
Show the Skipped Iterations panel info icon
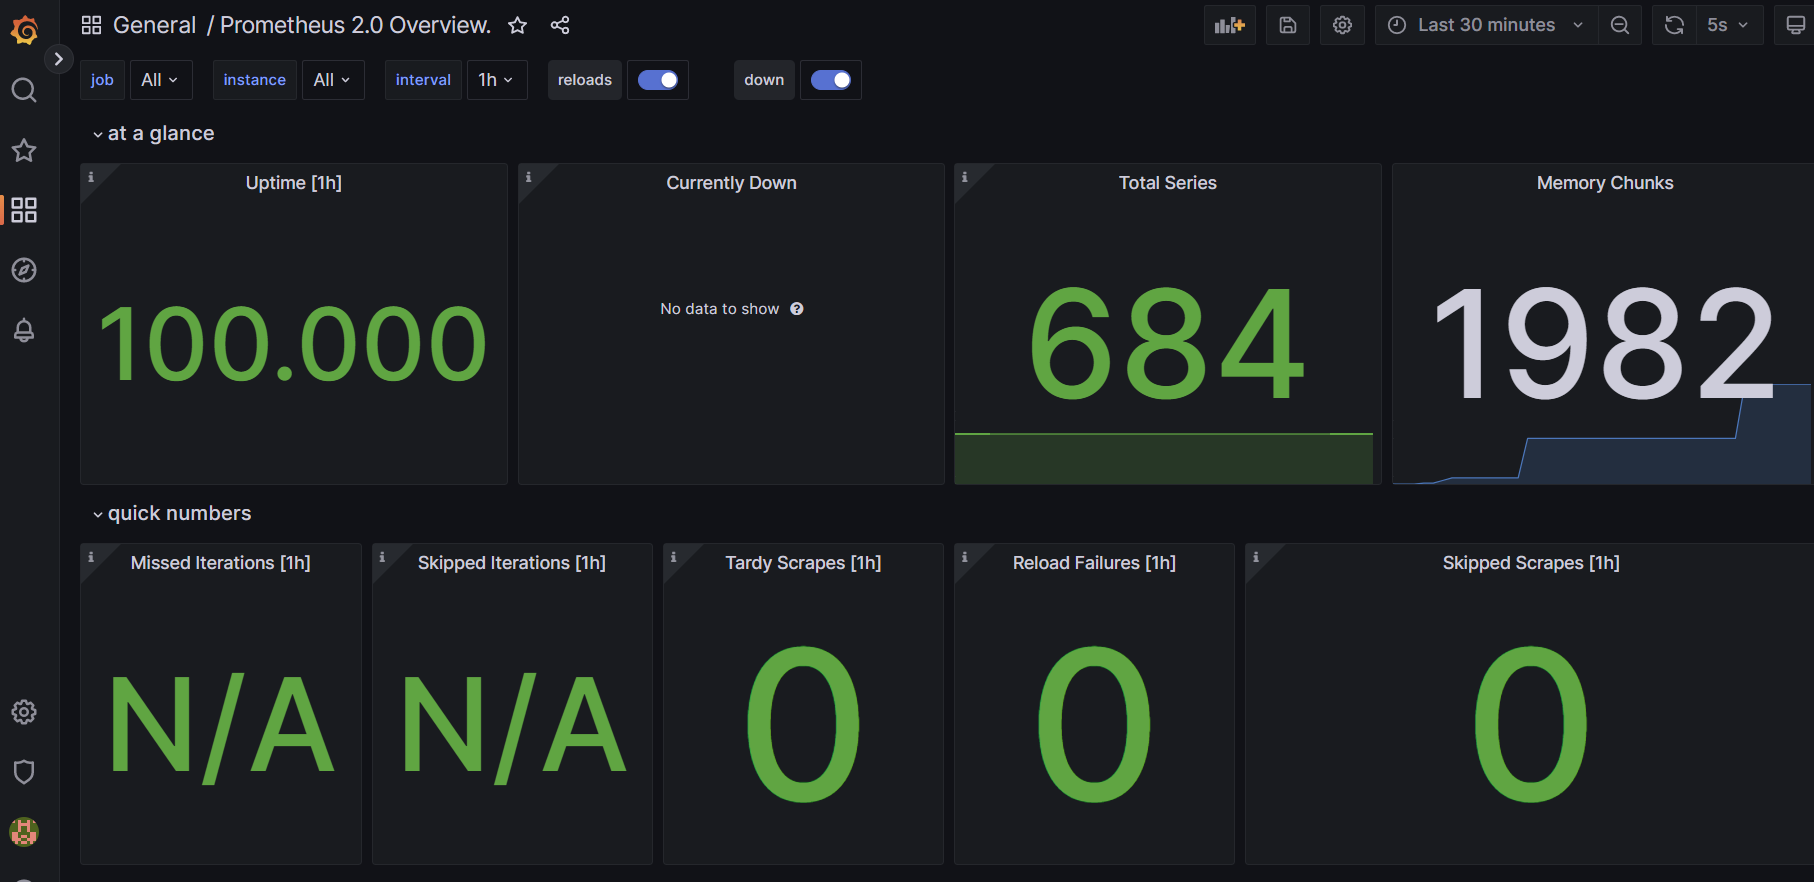pyautogui.click(x=382, y=557)
